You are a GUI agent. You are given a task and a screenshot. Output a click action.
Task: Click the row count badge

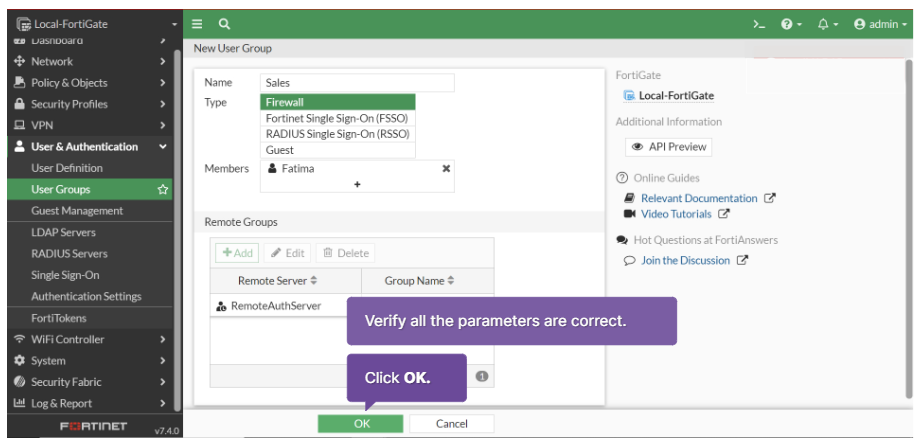482,377
